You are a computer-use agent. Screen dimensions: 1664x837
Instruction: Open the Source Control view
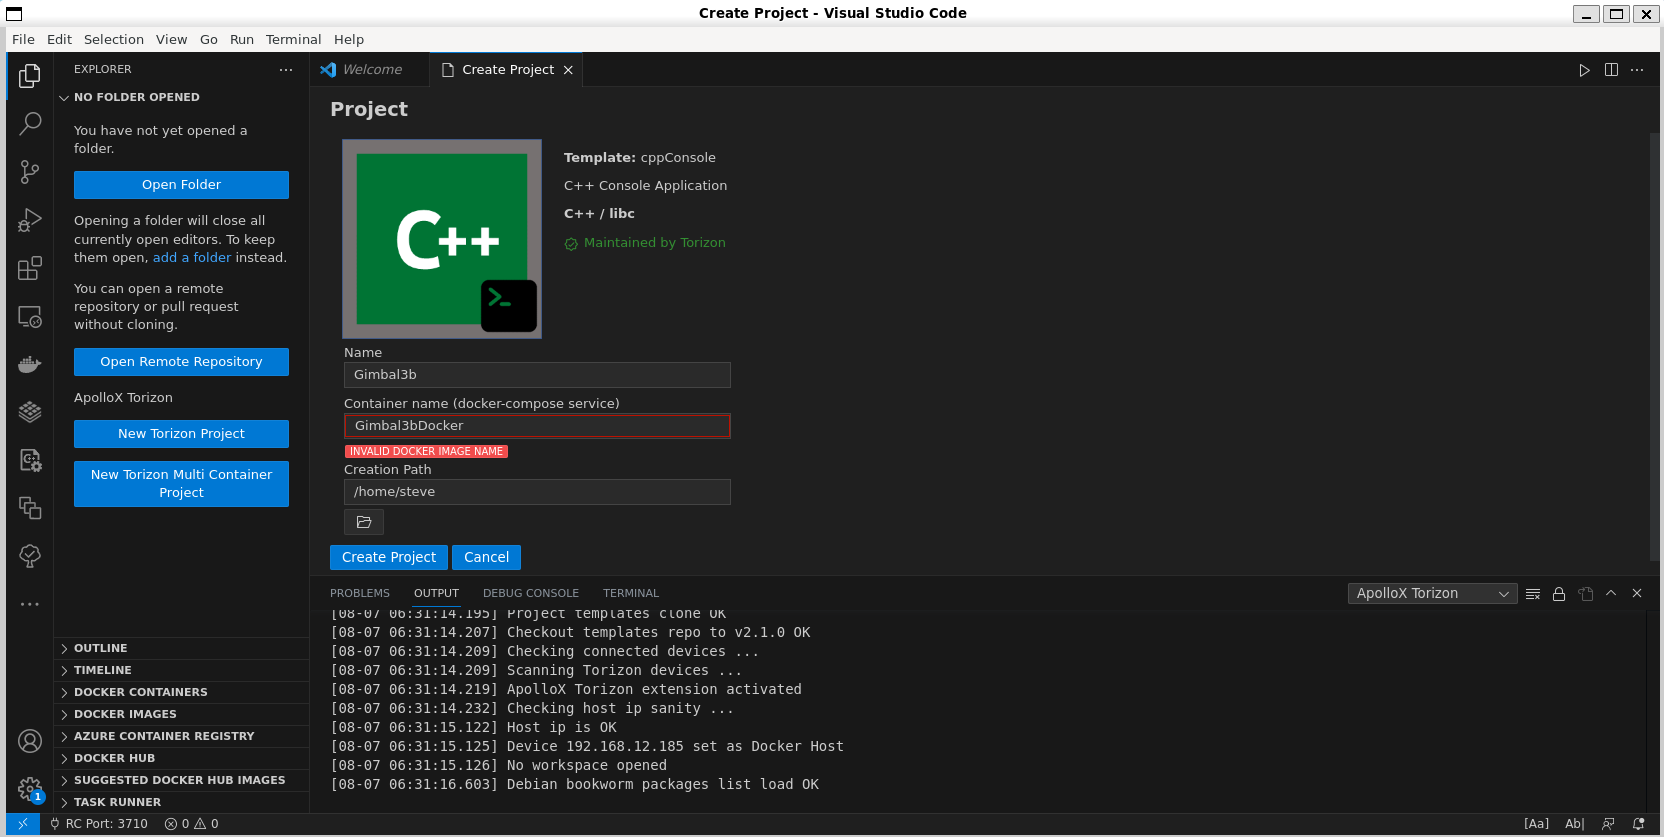pyautogui.click(x=30, y=172)
